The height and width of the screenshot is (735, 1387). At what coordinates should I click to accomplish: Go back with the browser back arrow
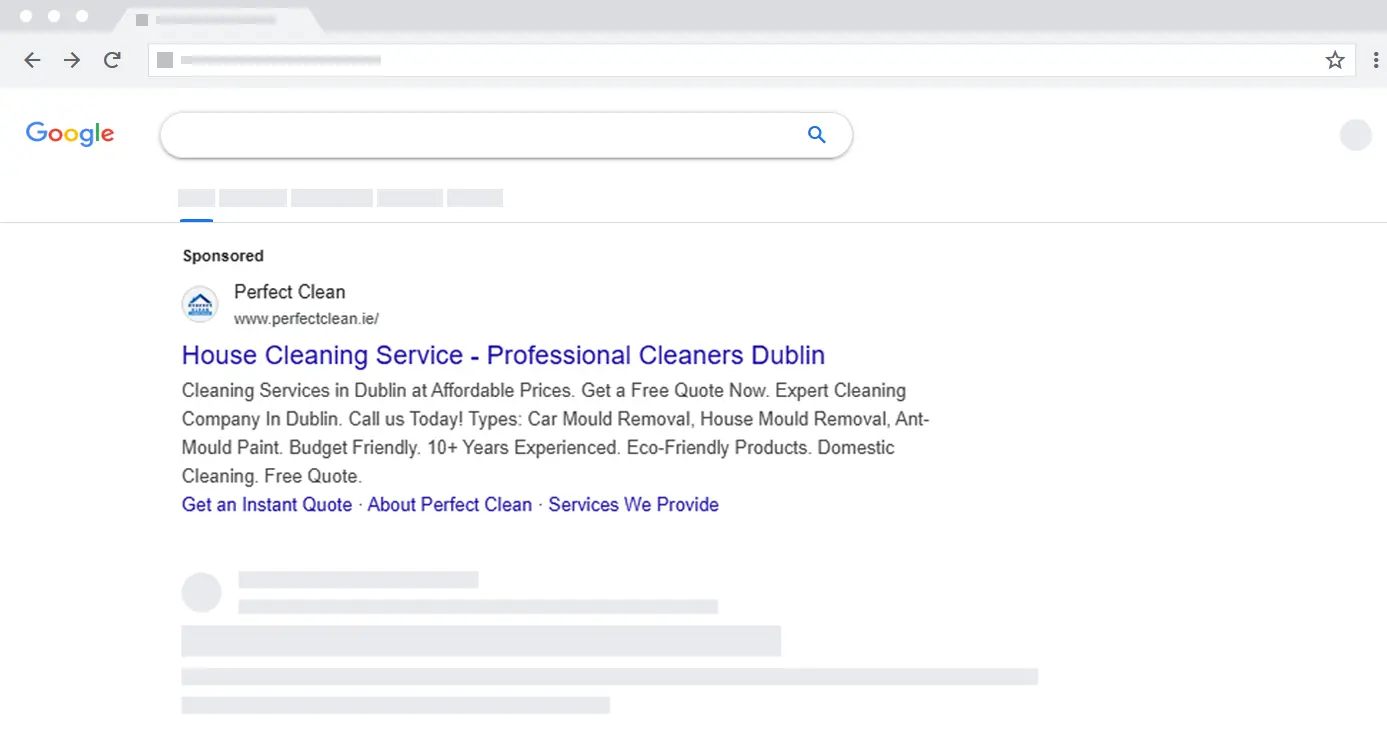pos(32,61)
